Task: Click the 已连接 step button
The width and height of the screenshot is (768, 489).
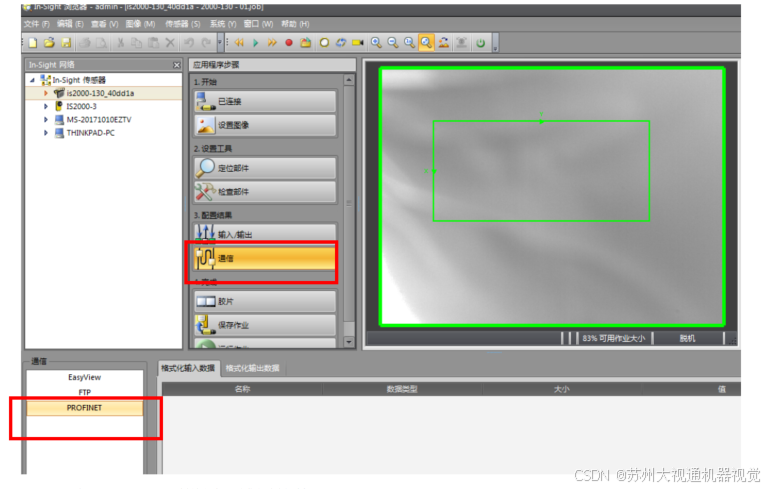Action: point(265,101)
